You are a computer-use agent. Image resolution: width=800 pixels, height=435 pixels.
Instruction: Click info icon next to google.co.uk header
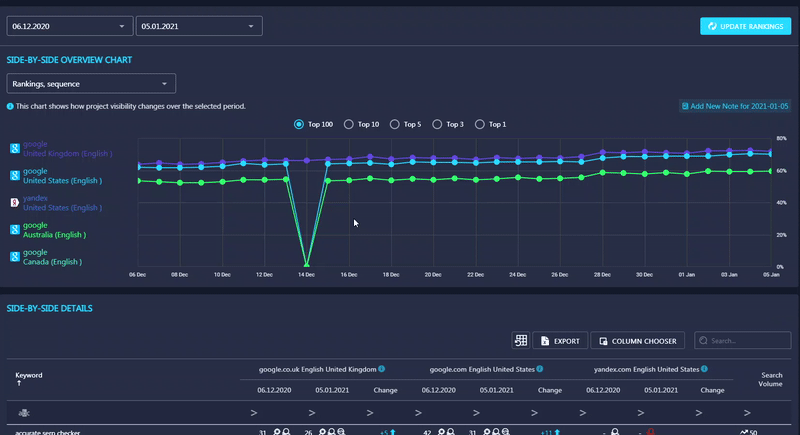pos(382,369)
